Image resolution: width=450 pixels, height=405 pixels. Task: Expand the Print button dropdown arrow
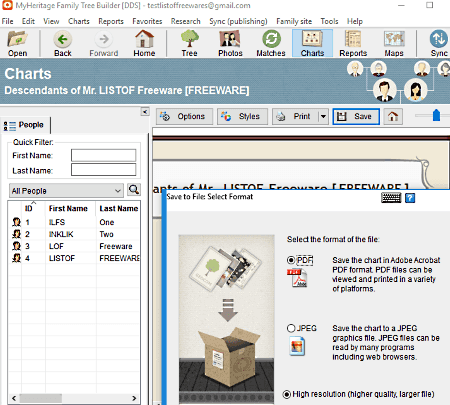(x=323, y=116)
